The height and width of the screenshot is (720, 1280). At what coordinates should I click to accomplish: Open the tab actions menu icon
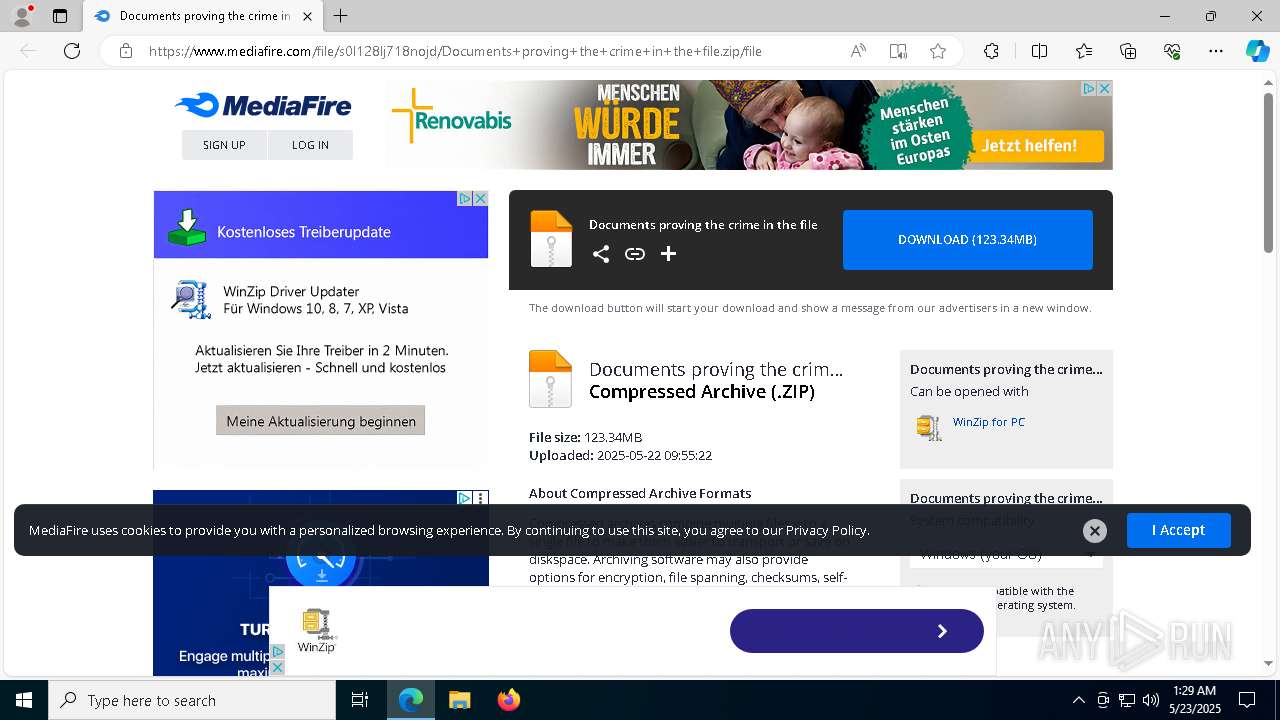coord(60,16)
